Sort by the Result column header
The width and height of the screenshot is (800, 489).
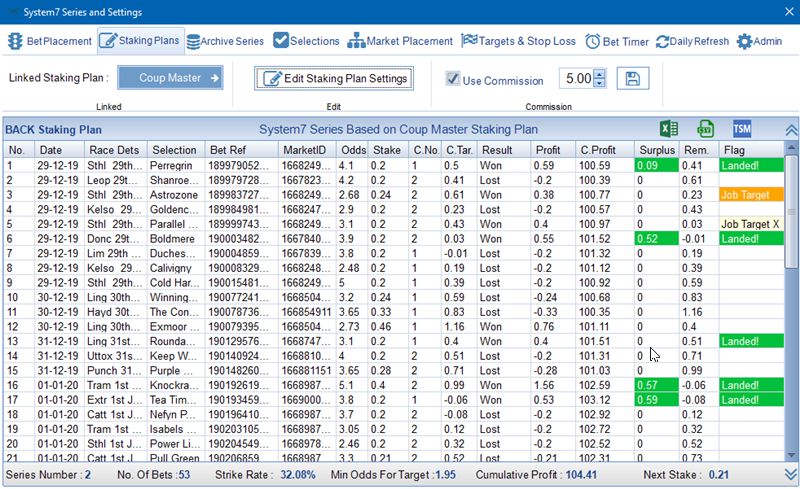point(502,150)
